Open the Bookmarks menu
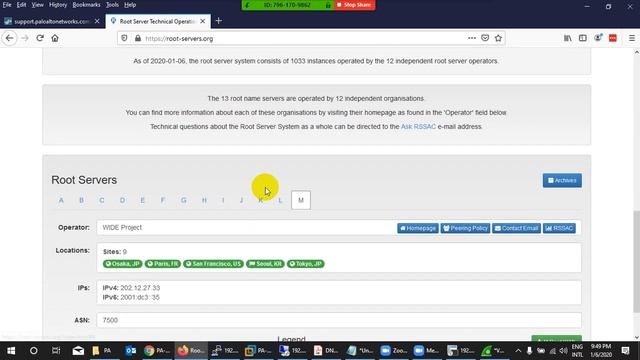The height and width of the screenshot is (360, 640). [x=86, y=5]
